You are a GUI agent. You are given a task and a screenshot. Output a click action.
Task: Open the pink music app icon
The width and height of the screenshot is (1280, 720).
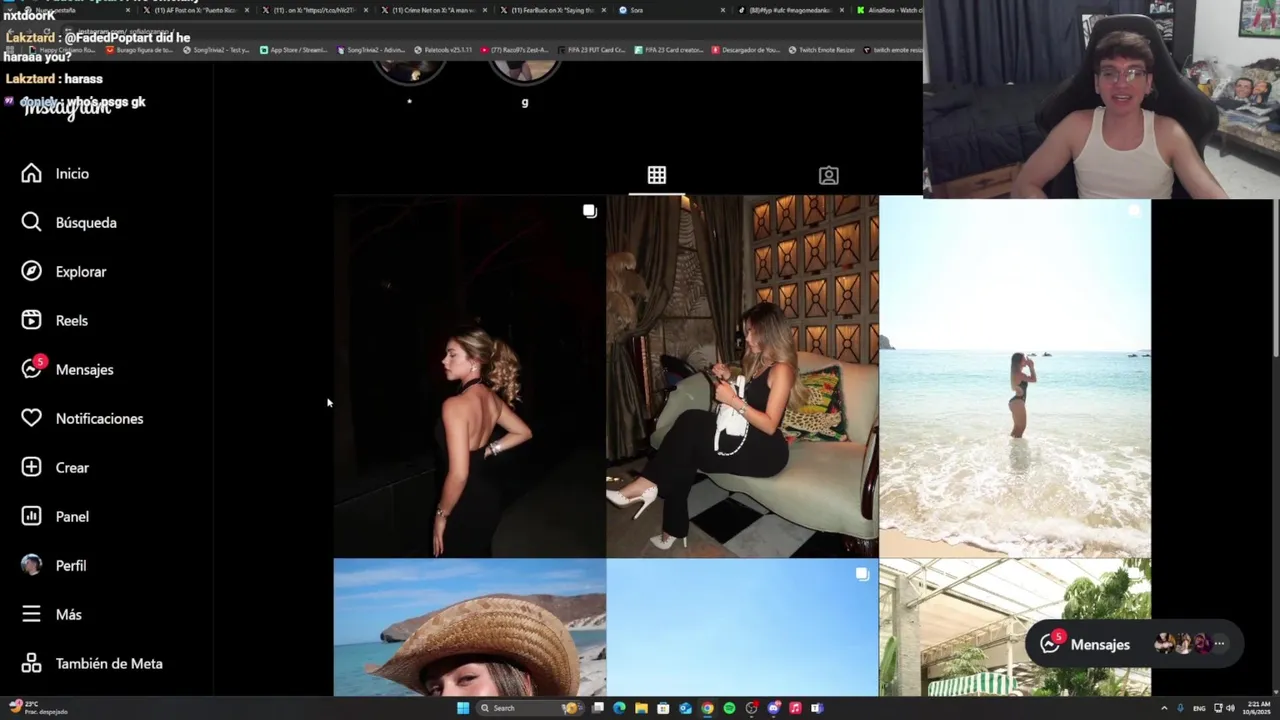[795, 708]
